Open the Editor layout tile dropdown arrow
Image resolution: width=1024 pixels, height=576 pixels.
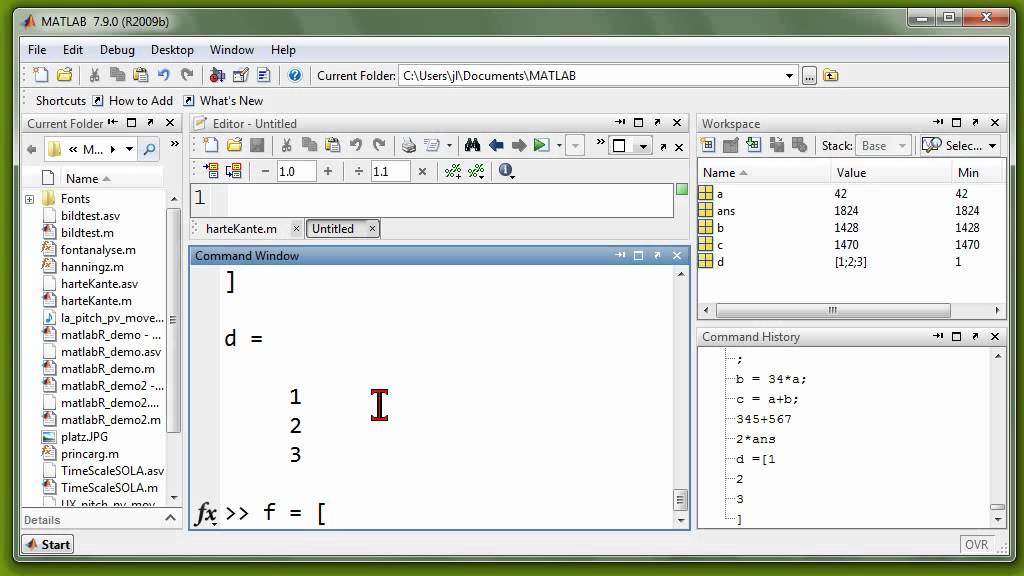(x=643, y=146)
